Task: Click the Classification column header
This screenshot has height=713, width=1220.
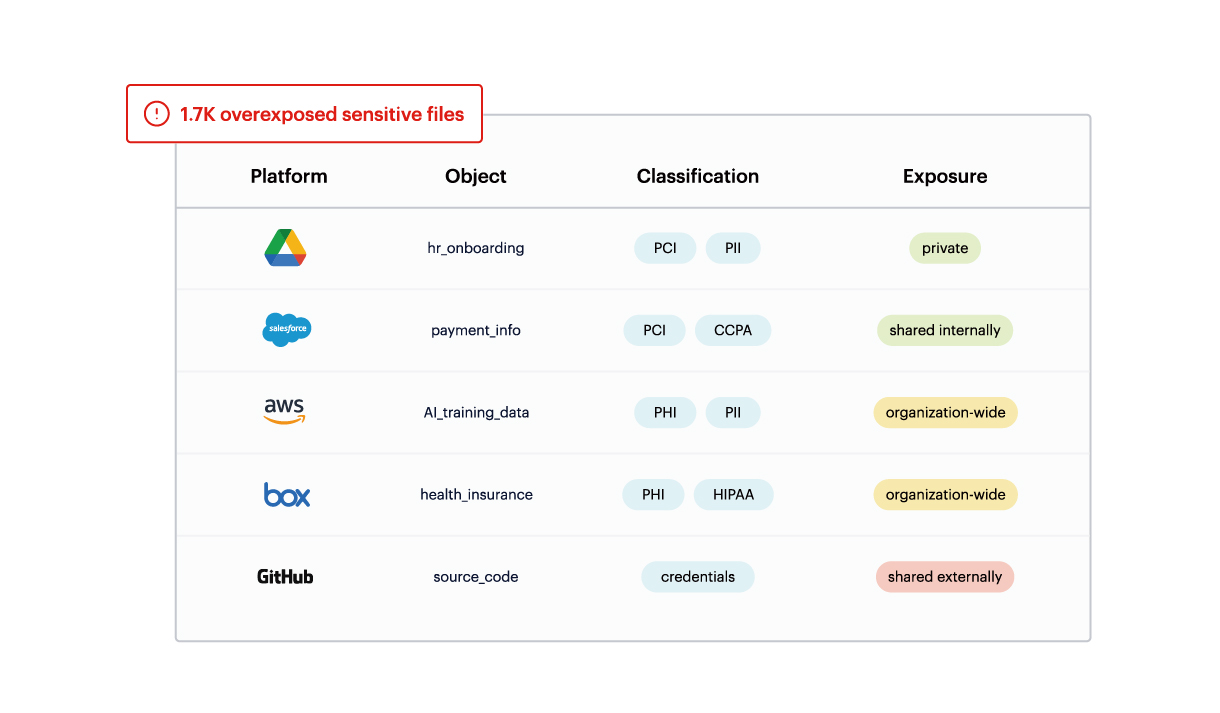Action: 698,176
